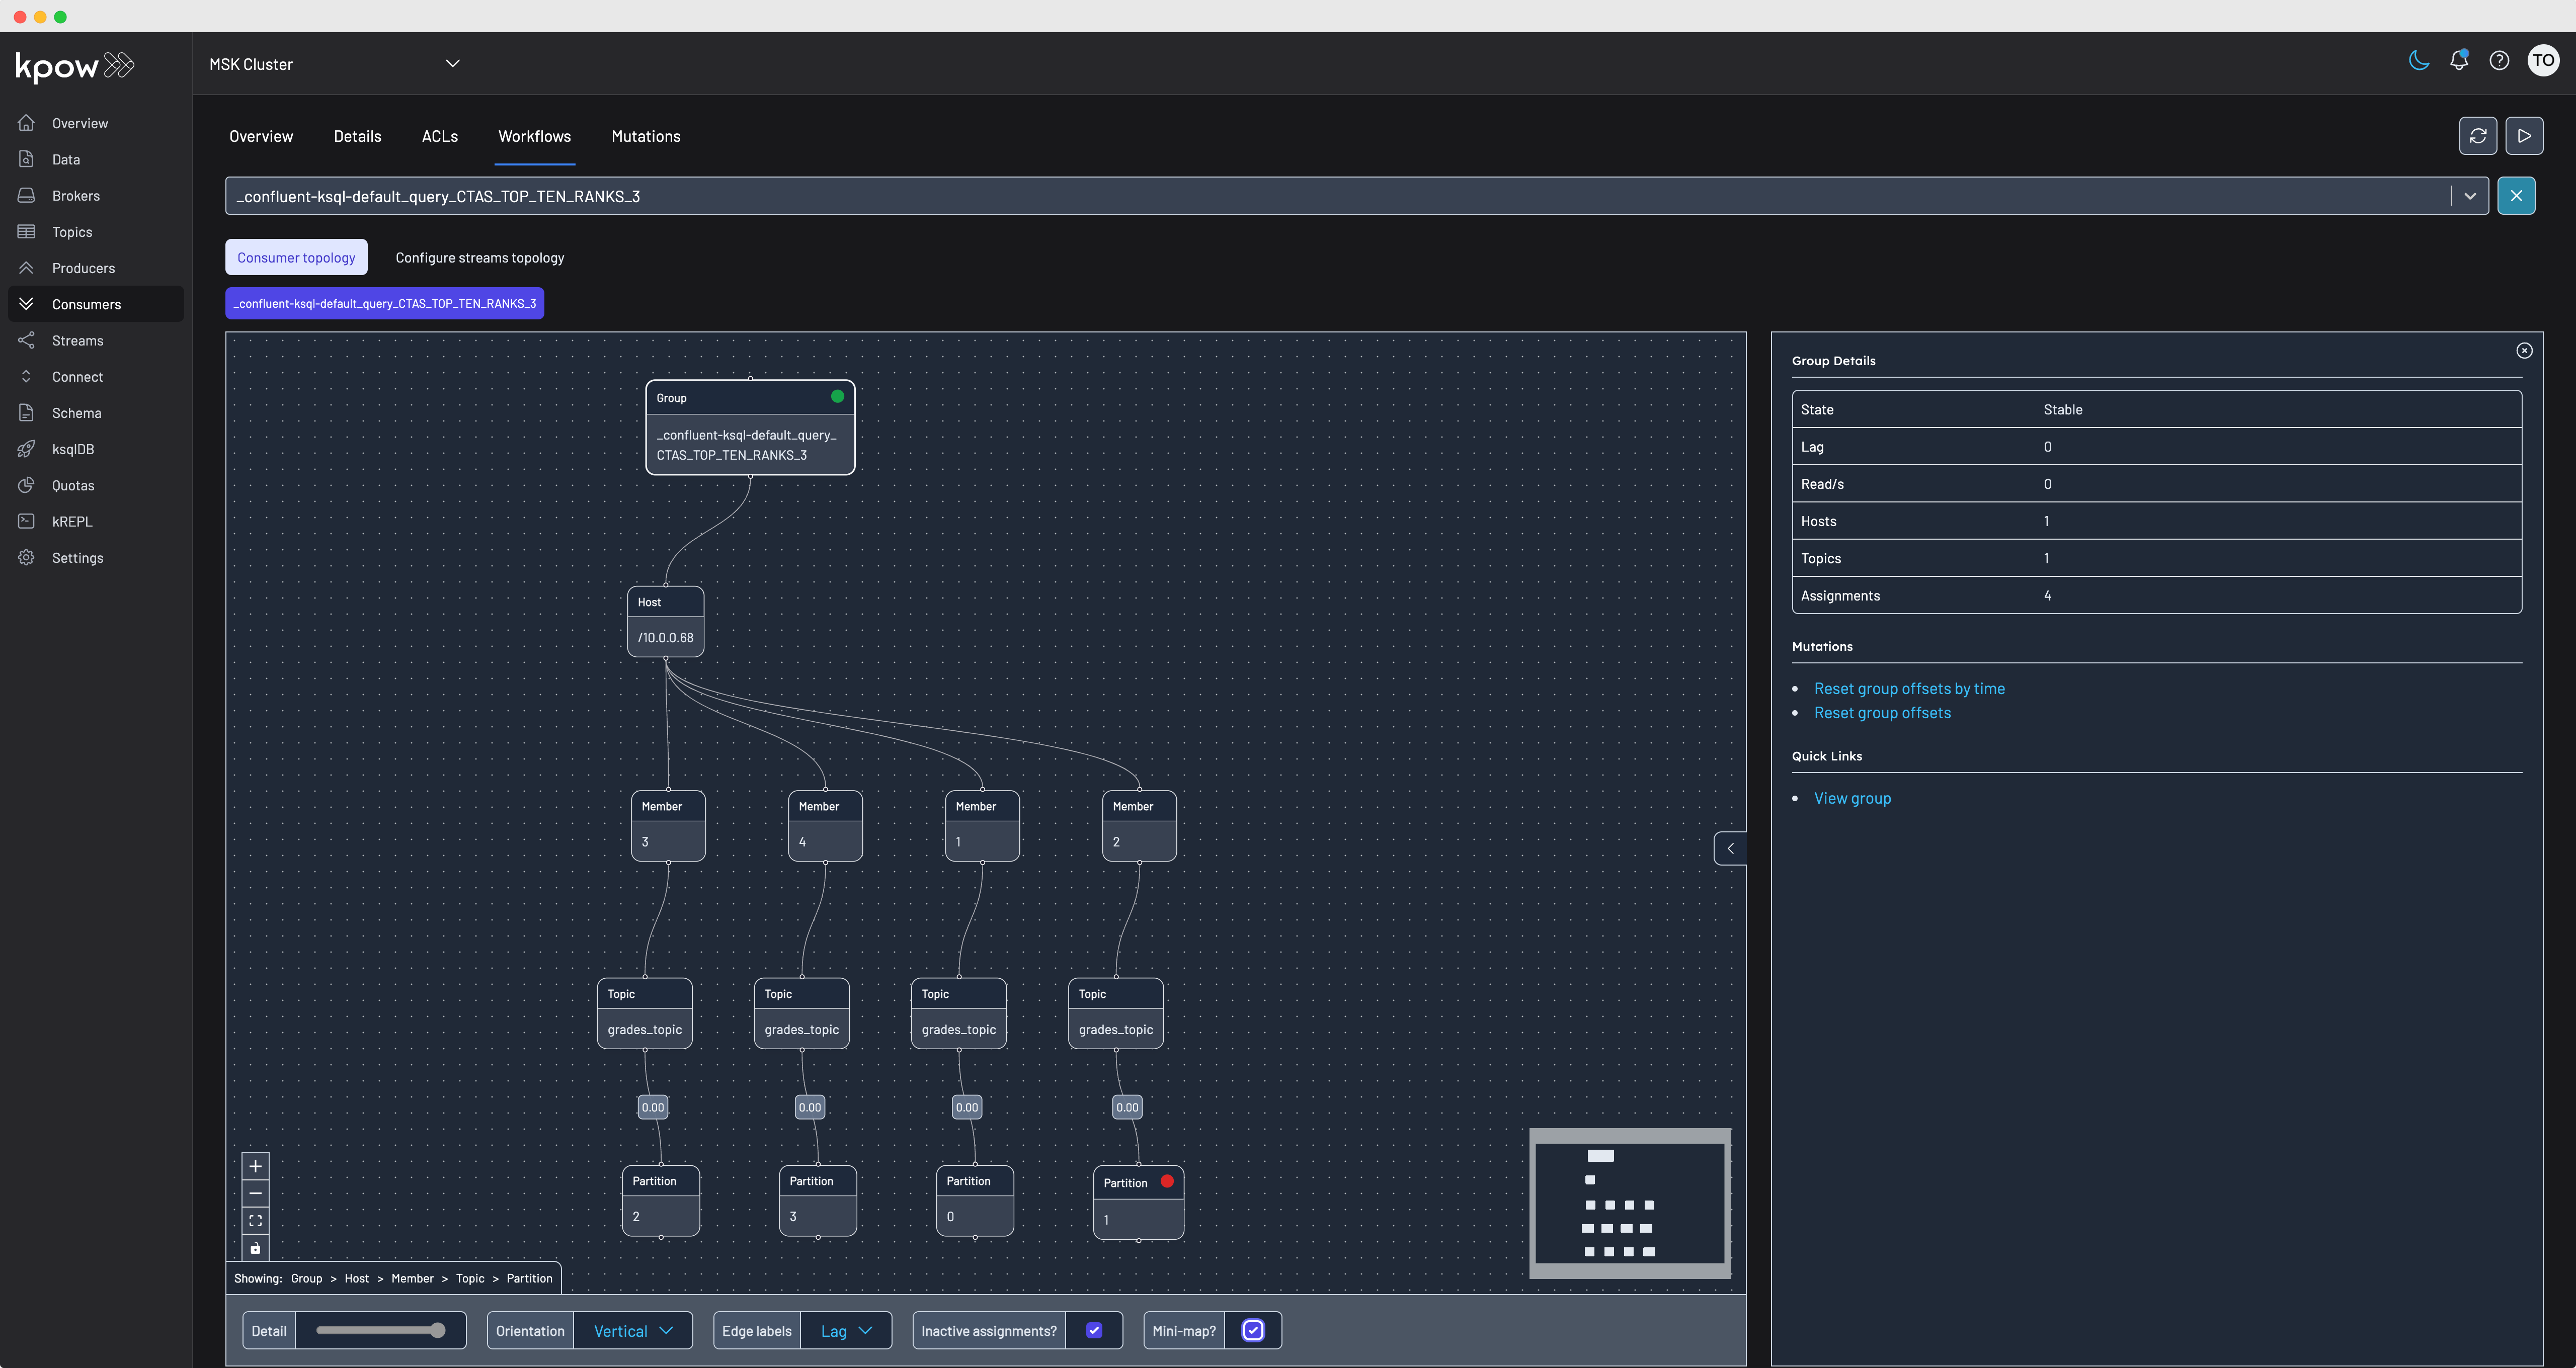2576x1368 pixels.
Task: Open Streams in the sidebar
Action: (96, 340)
